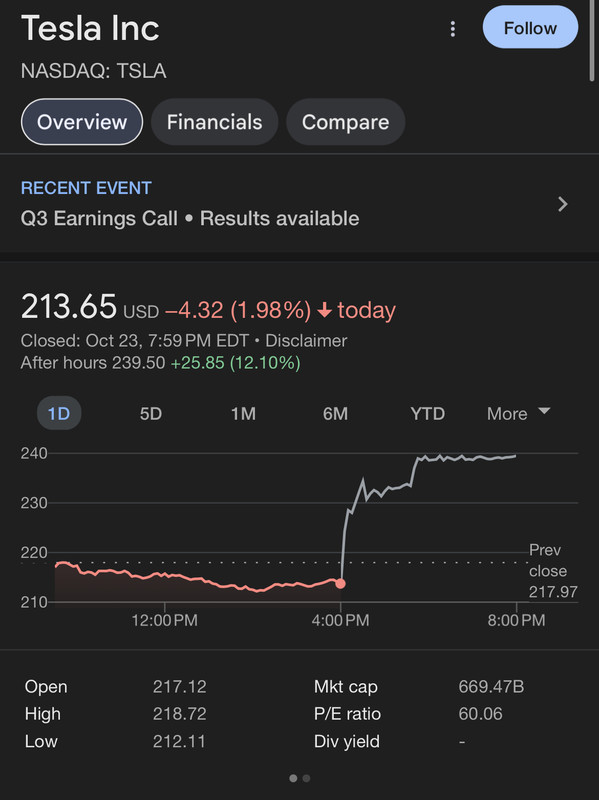This screenshot has width=599, height=800.
Task: Show the 6M chart range
Action: pyautogui.click(x=335, y=413)
